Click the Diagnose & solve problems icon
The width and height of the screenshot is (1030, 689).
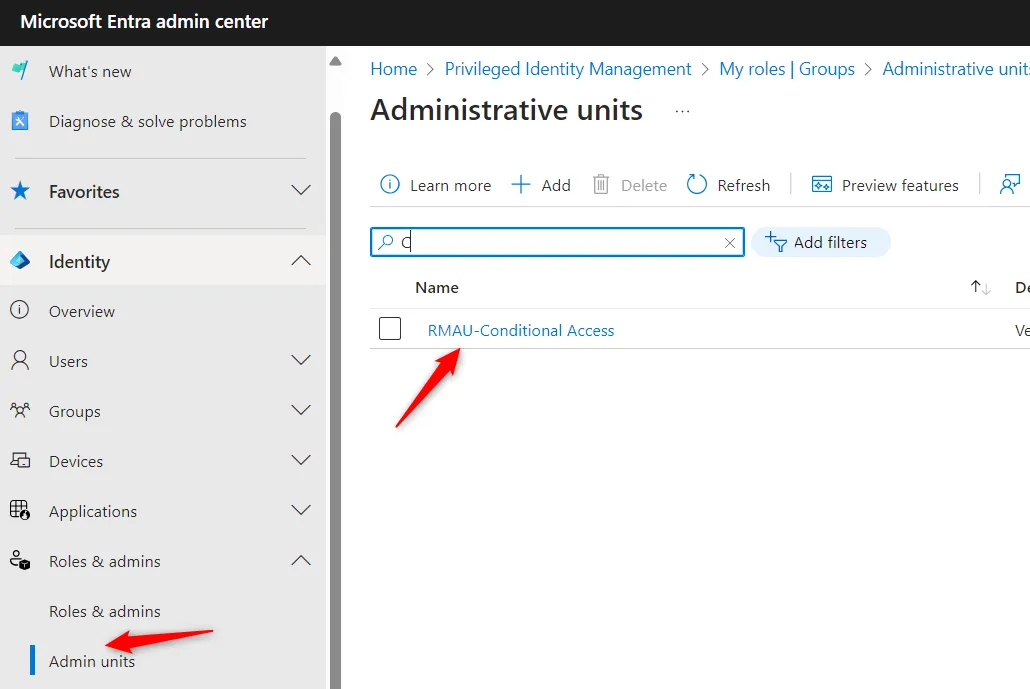pos(20,121)
